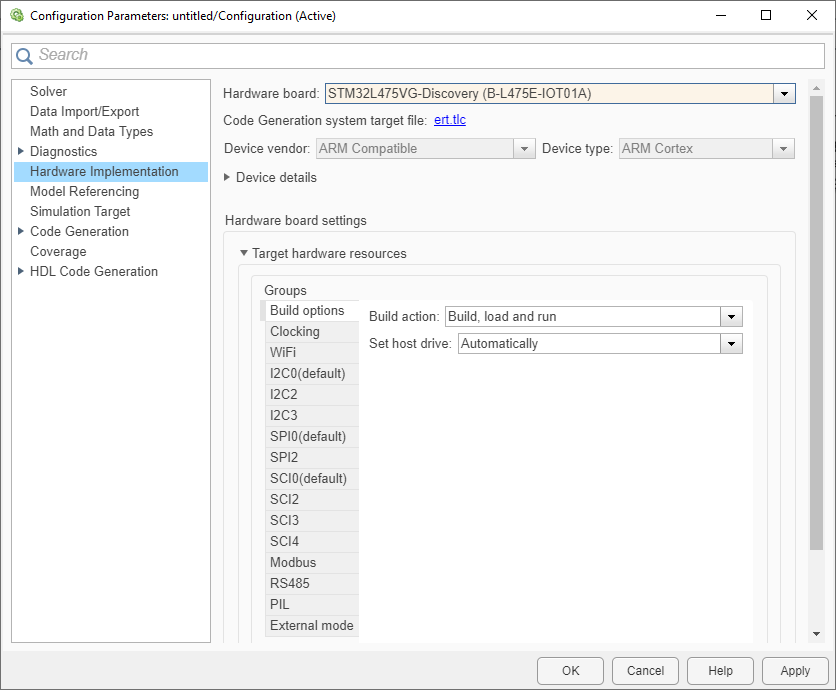
Task: Open the Modbus group settings
Action: coord(293,562)
